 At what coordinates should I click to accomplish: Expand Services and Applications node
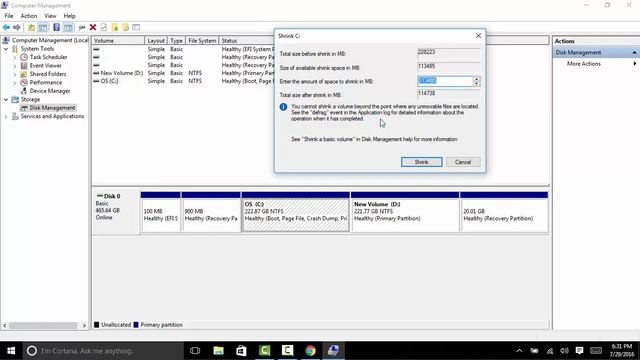[x=6, y=116]
